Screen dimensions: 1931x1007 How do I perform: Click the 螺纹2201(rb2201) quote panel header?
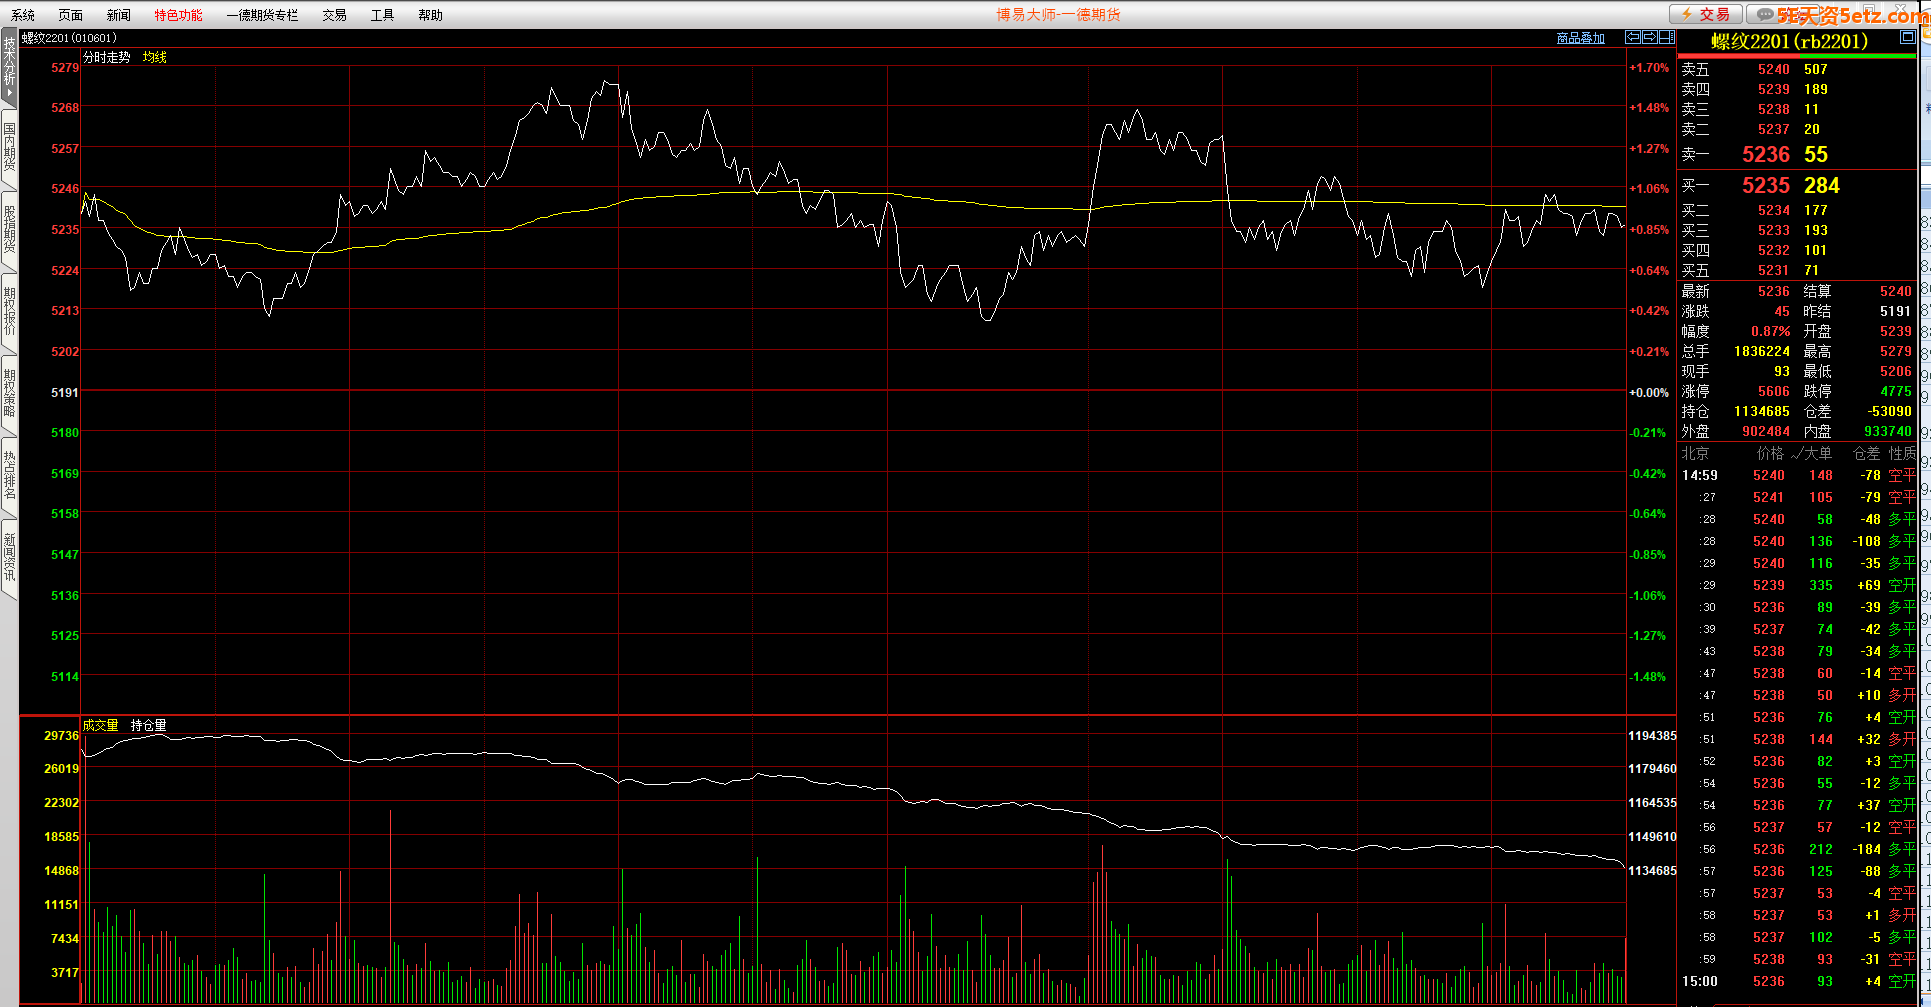(1790, 41)
